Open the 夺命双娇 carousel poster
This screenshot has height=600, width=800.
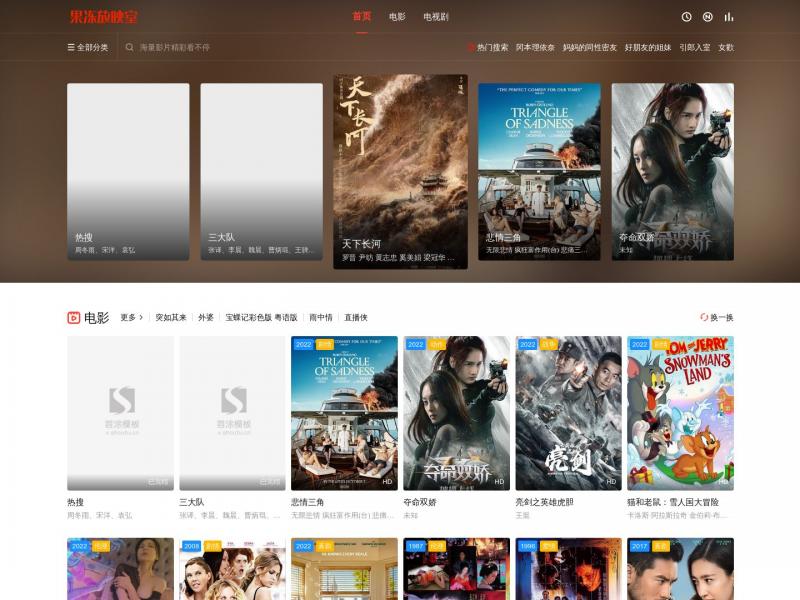coord(673,172)
